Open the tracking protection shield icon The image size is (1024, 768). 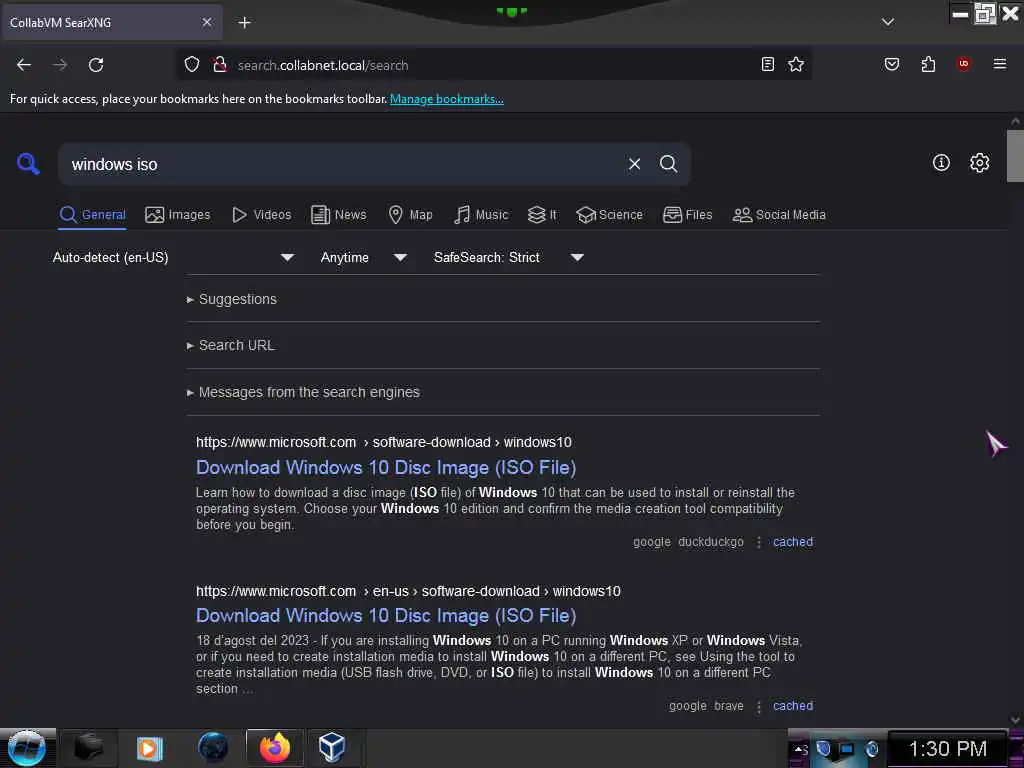pyautogui.click(x=191, y=65)
